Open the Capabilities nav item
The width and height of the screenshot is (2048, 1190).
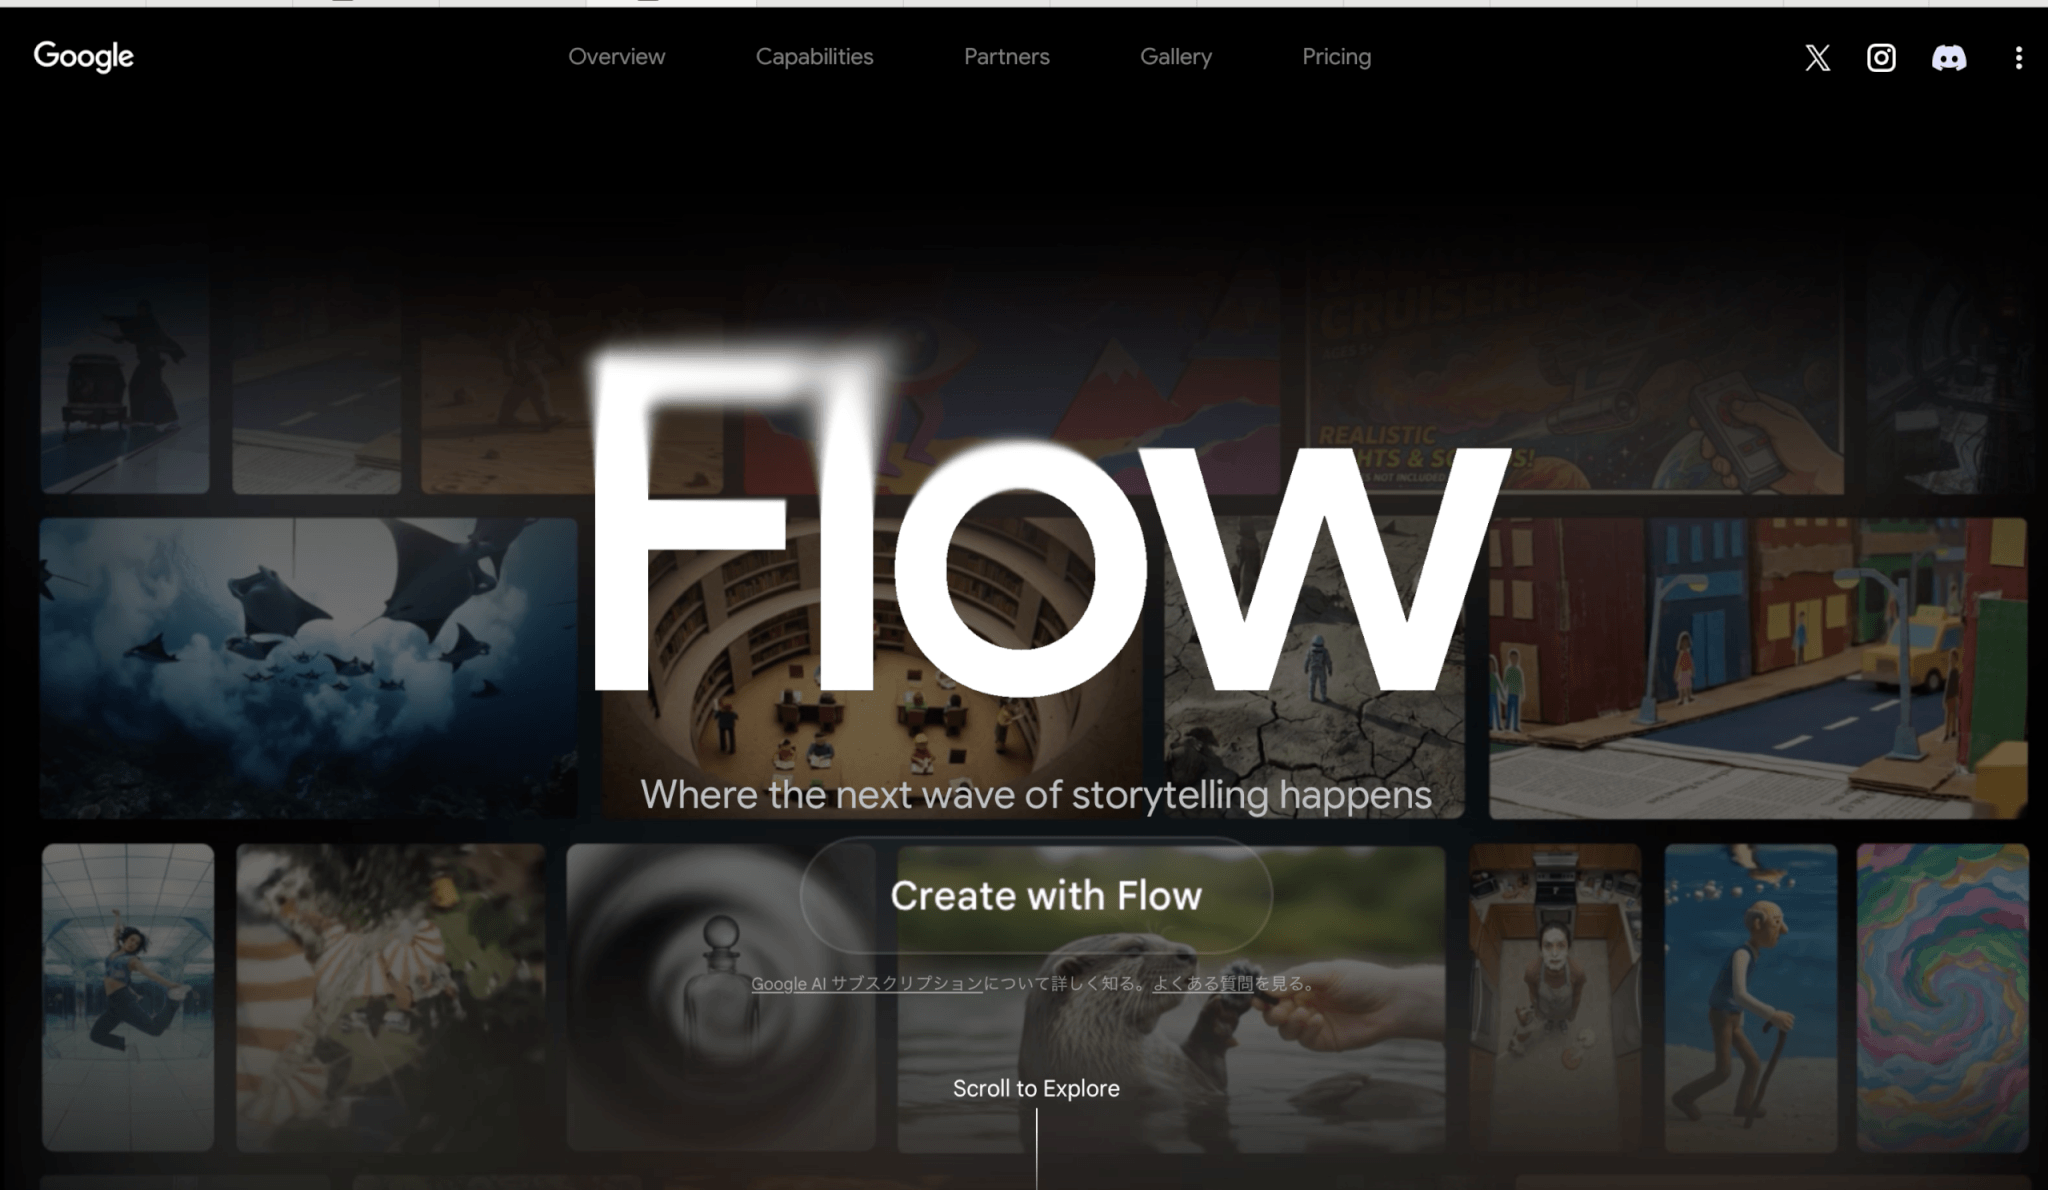814,57
